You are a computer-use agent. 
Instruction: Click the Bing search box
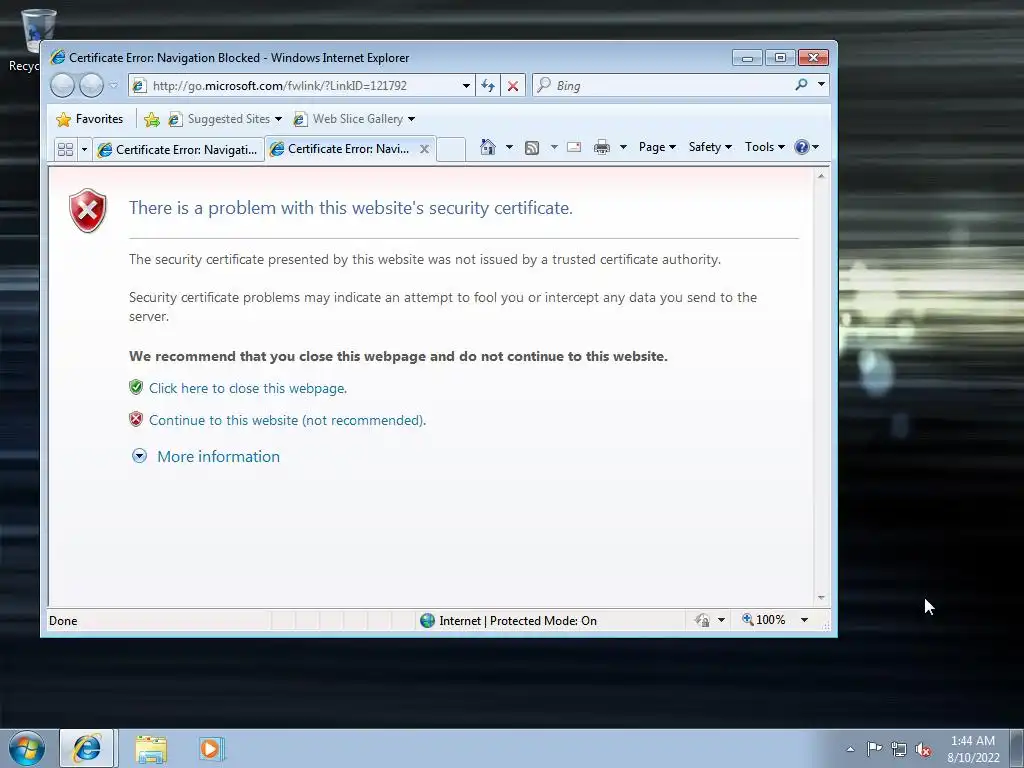(662, 86)
